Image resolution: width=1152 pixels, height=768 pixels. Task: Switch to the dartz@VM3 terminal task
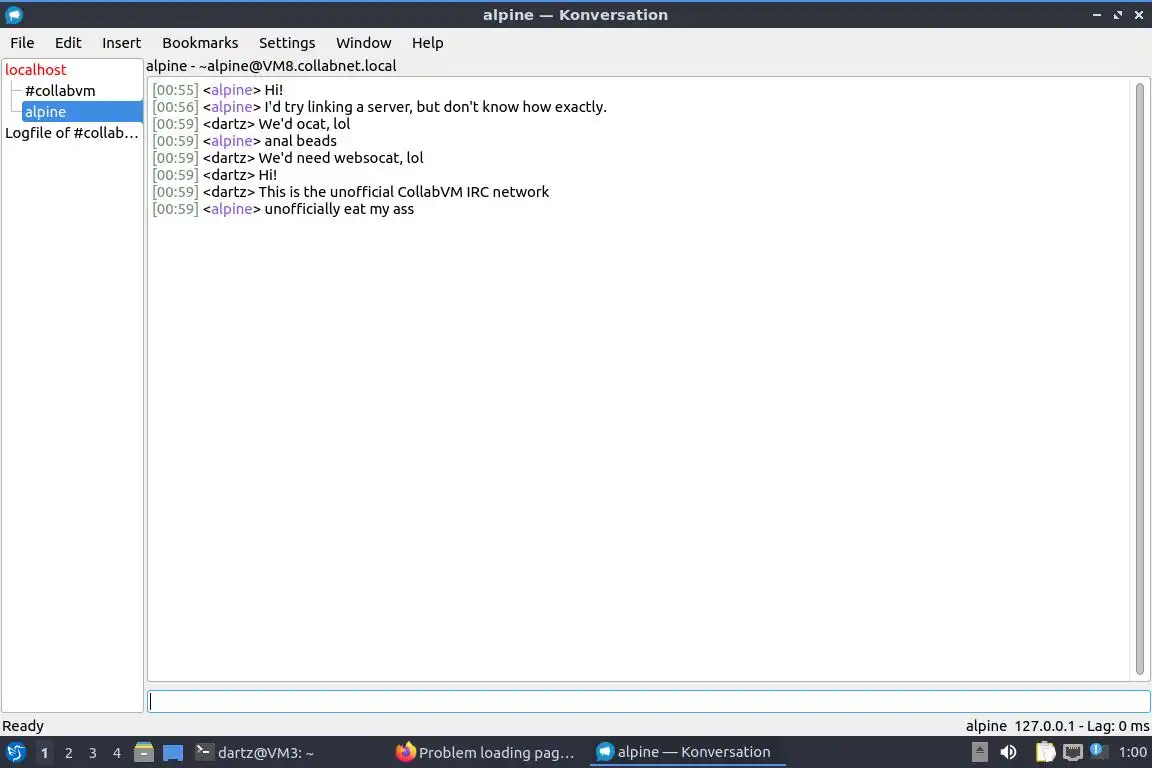click(x=290, y=753)
